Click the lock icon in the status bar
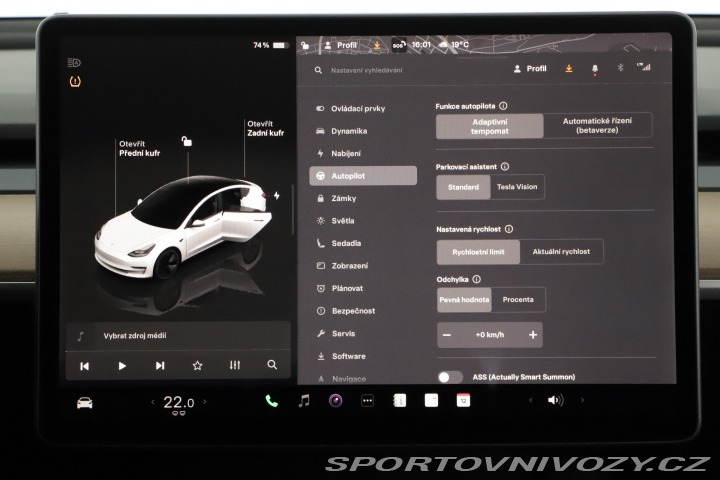Image resolution: width=720 pixels, height=480 pixels. [305, 45]
